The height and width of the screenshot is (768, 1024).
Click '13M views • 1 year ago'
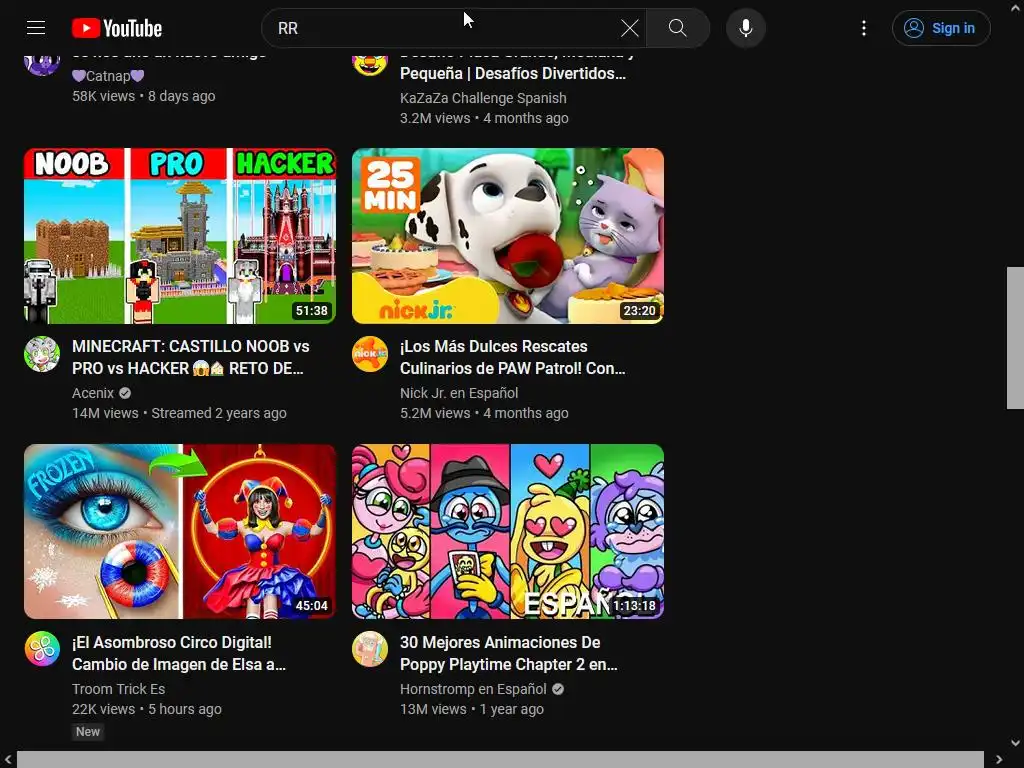pyautogui.click(x=472, y=709)
